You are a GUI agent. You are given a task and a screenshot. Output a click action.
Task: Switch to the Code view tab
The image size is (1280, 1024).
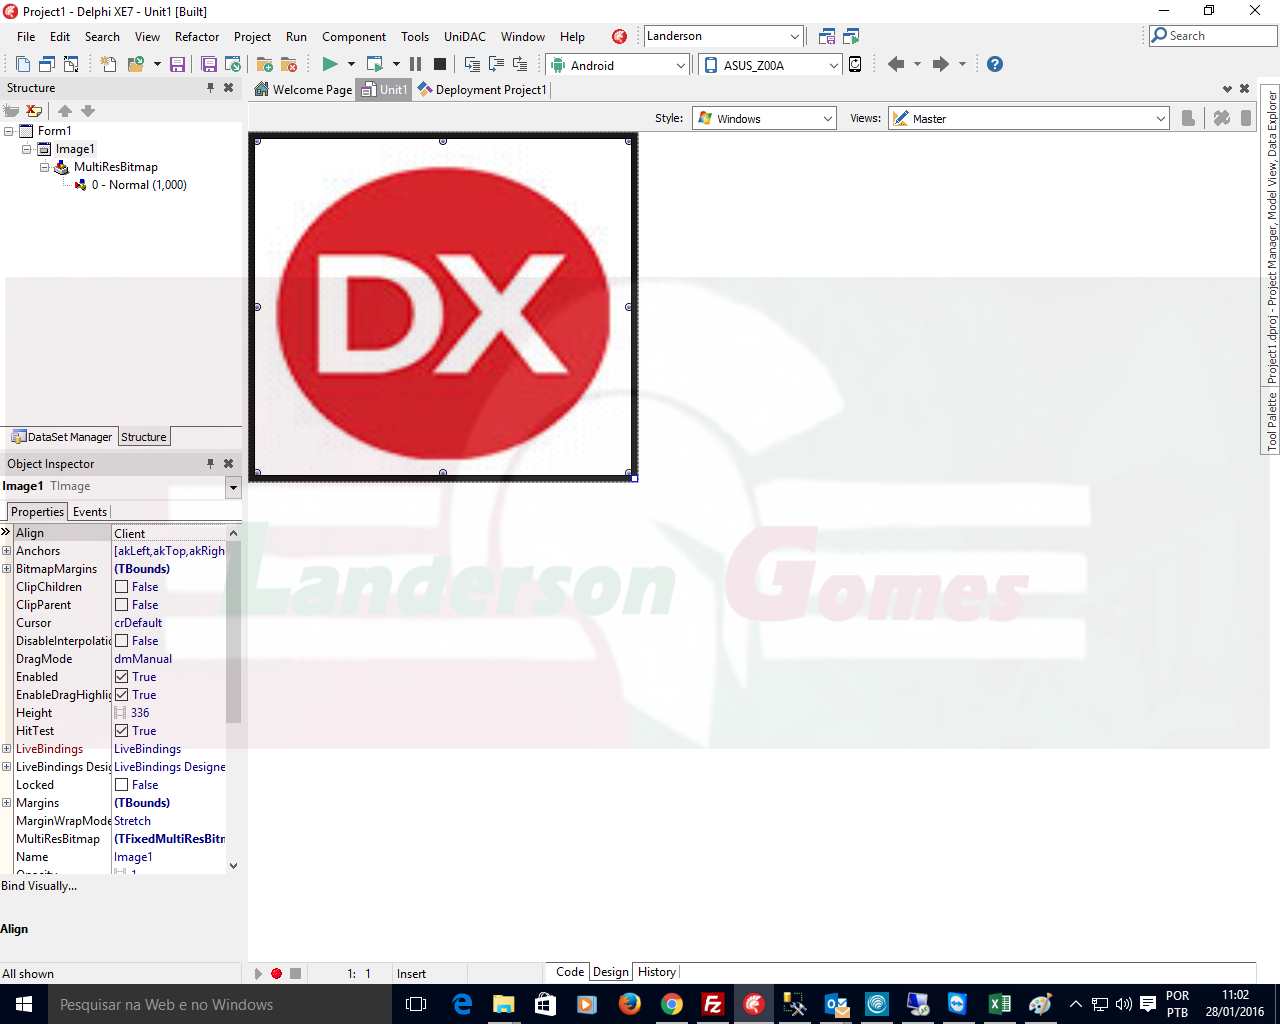click(569, 972)
